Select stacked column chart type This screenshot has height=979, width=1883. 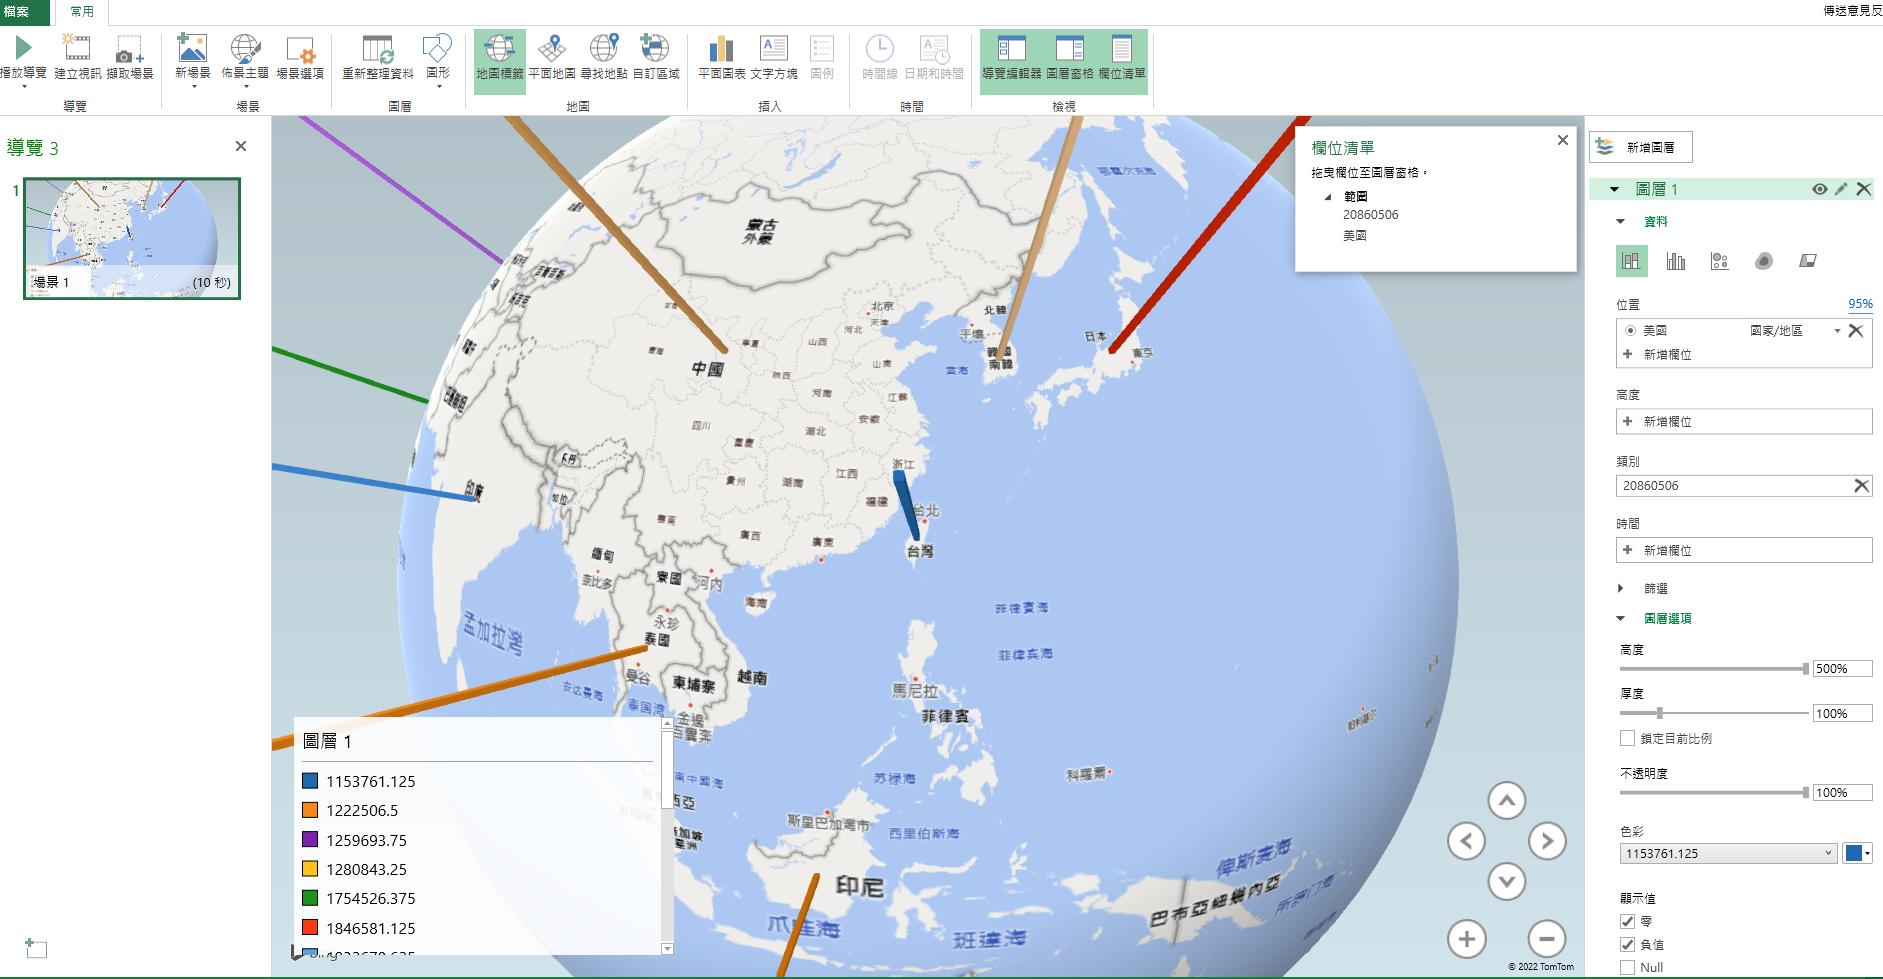point(1631,261)
